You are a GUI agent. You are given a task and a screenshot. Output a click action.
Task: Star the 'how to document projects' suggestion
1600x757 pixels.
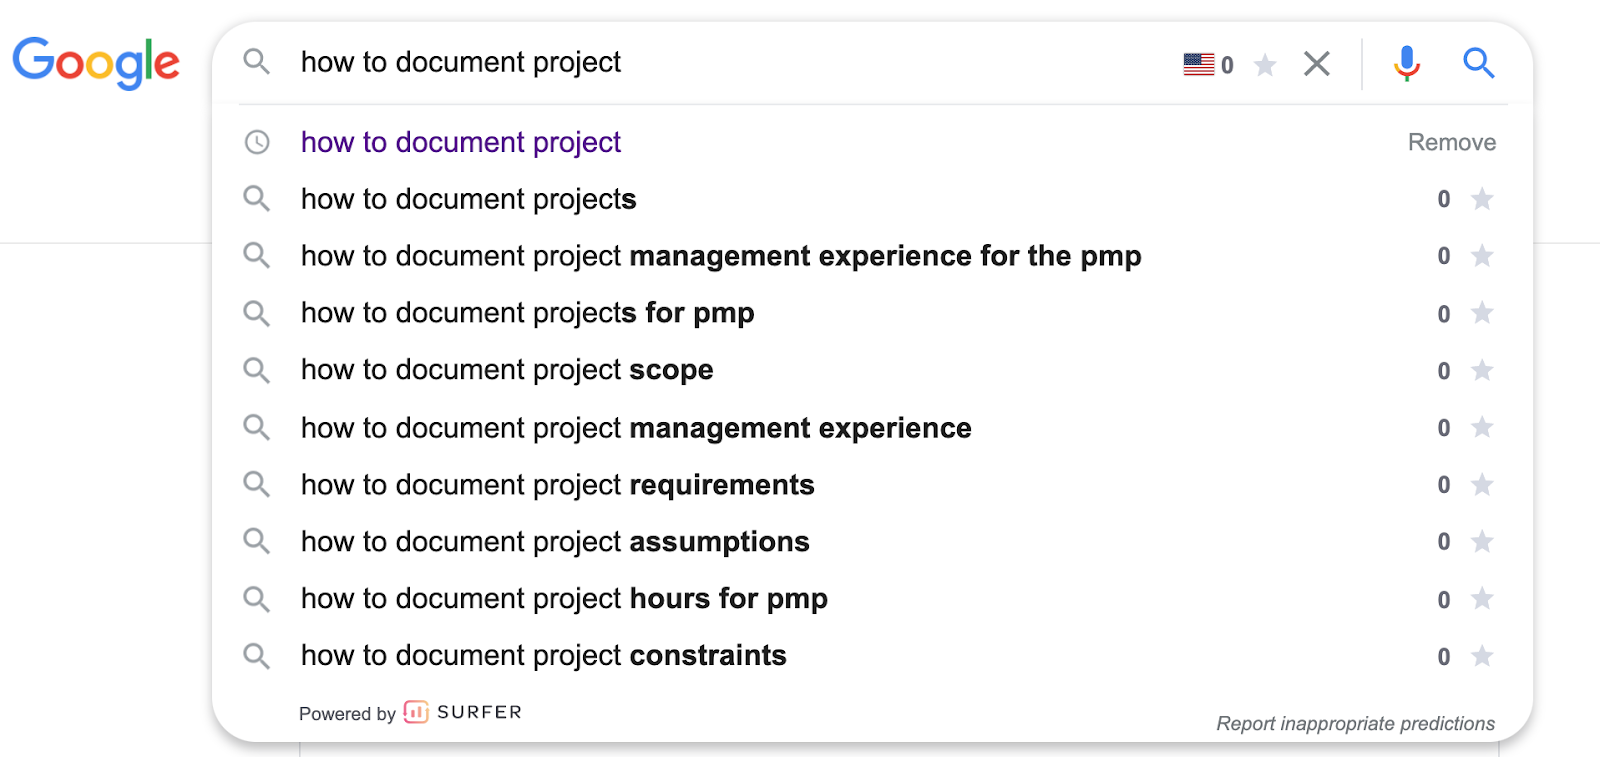[1482, 199]
